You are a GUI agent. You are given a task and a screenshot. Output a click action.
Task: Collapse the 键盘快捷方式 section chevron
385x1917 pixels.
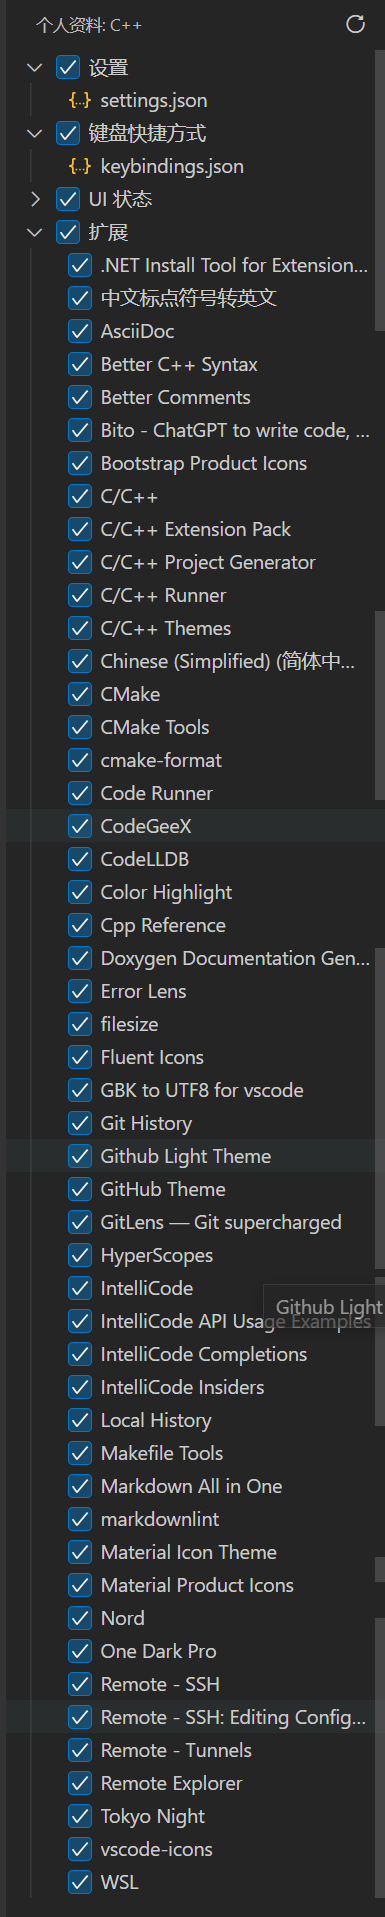[35, 133]
